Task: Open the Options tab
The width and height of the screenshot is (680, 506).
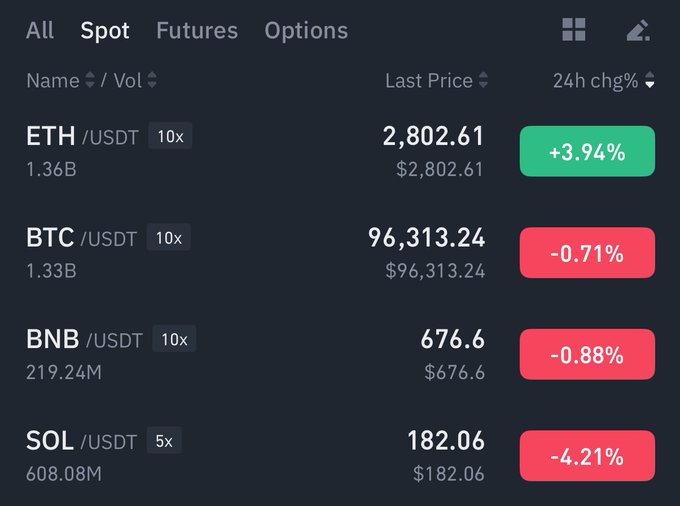Action: point(306,31)
